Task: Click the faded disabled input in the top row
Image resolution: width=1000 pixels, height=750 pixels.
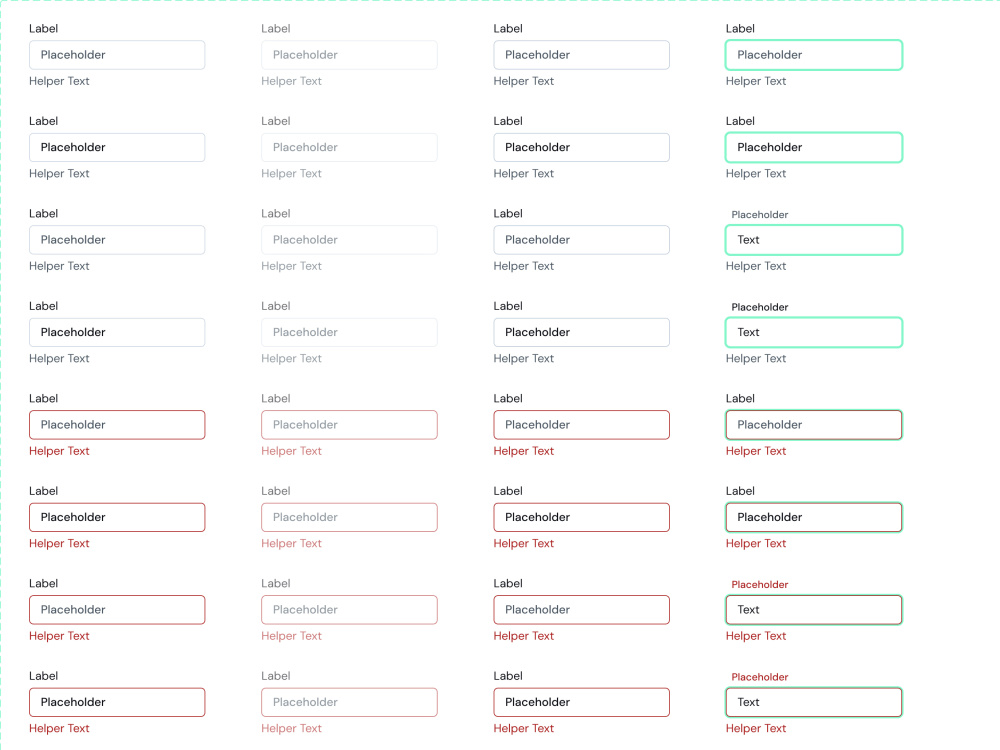Action: pyautogui.click(x=349, y=55)
